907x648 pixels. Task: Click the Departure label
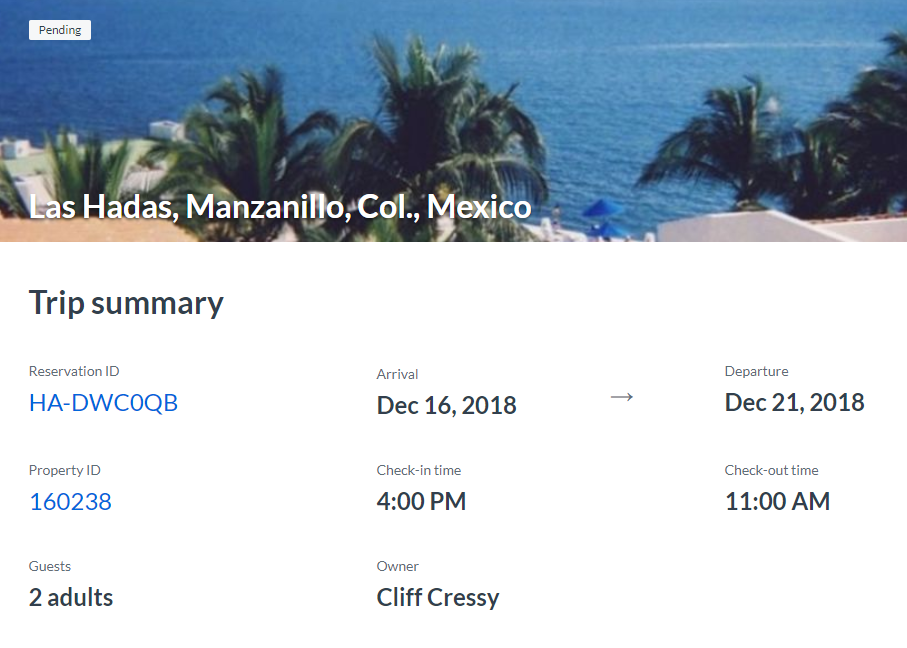click(756, 371)
